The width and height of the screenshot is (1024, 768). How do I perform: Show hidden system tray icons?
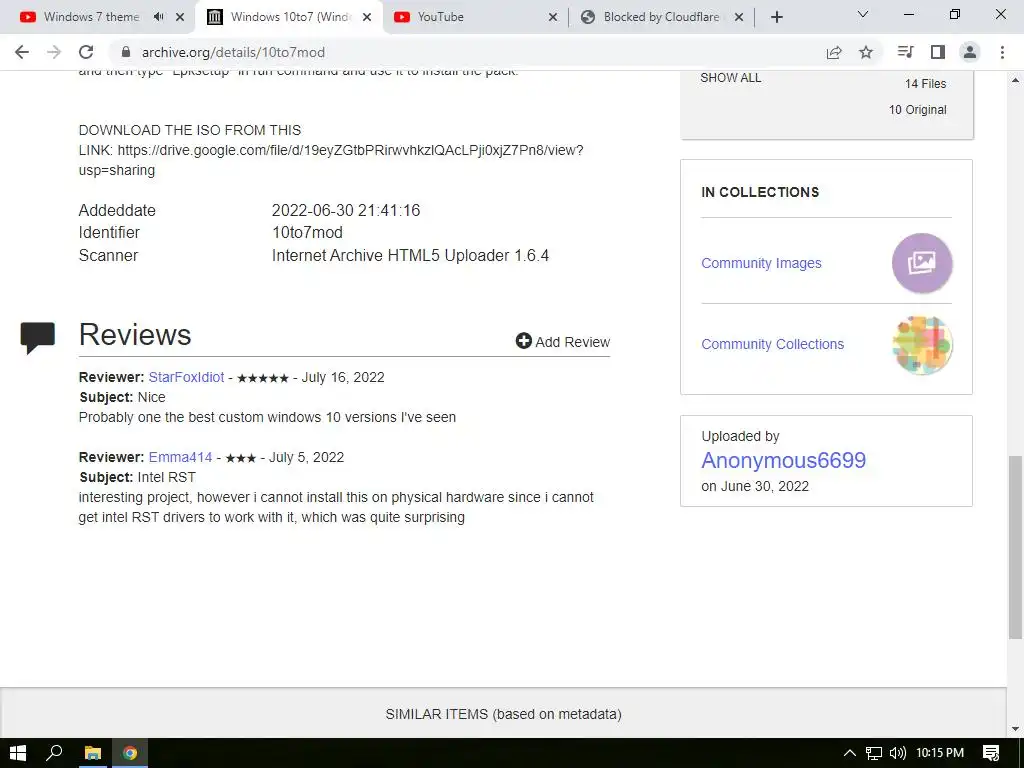coord(850,753)
